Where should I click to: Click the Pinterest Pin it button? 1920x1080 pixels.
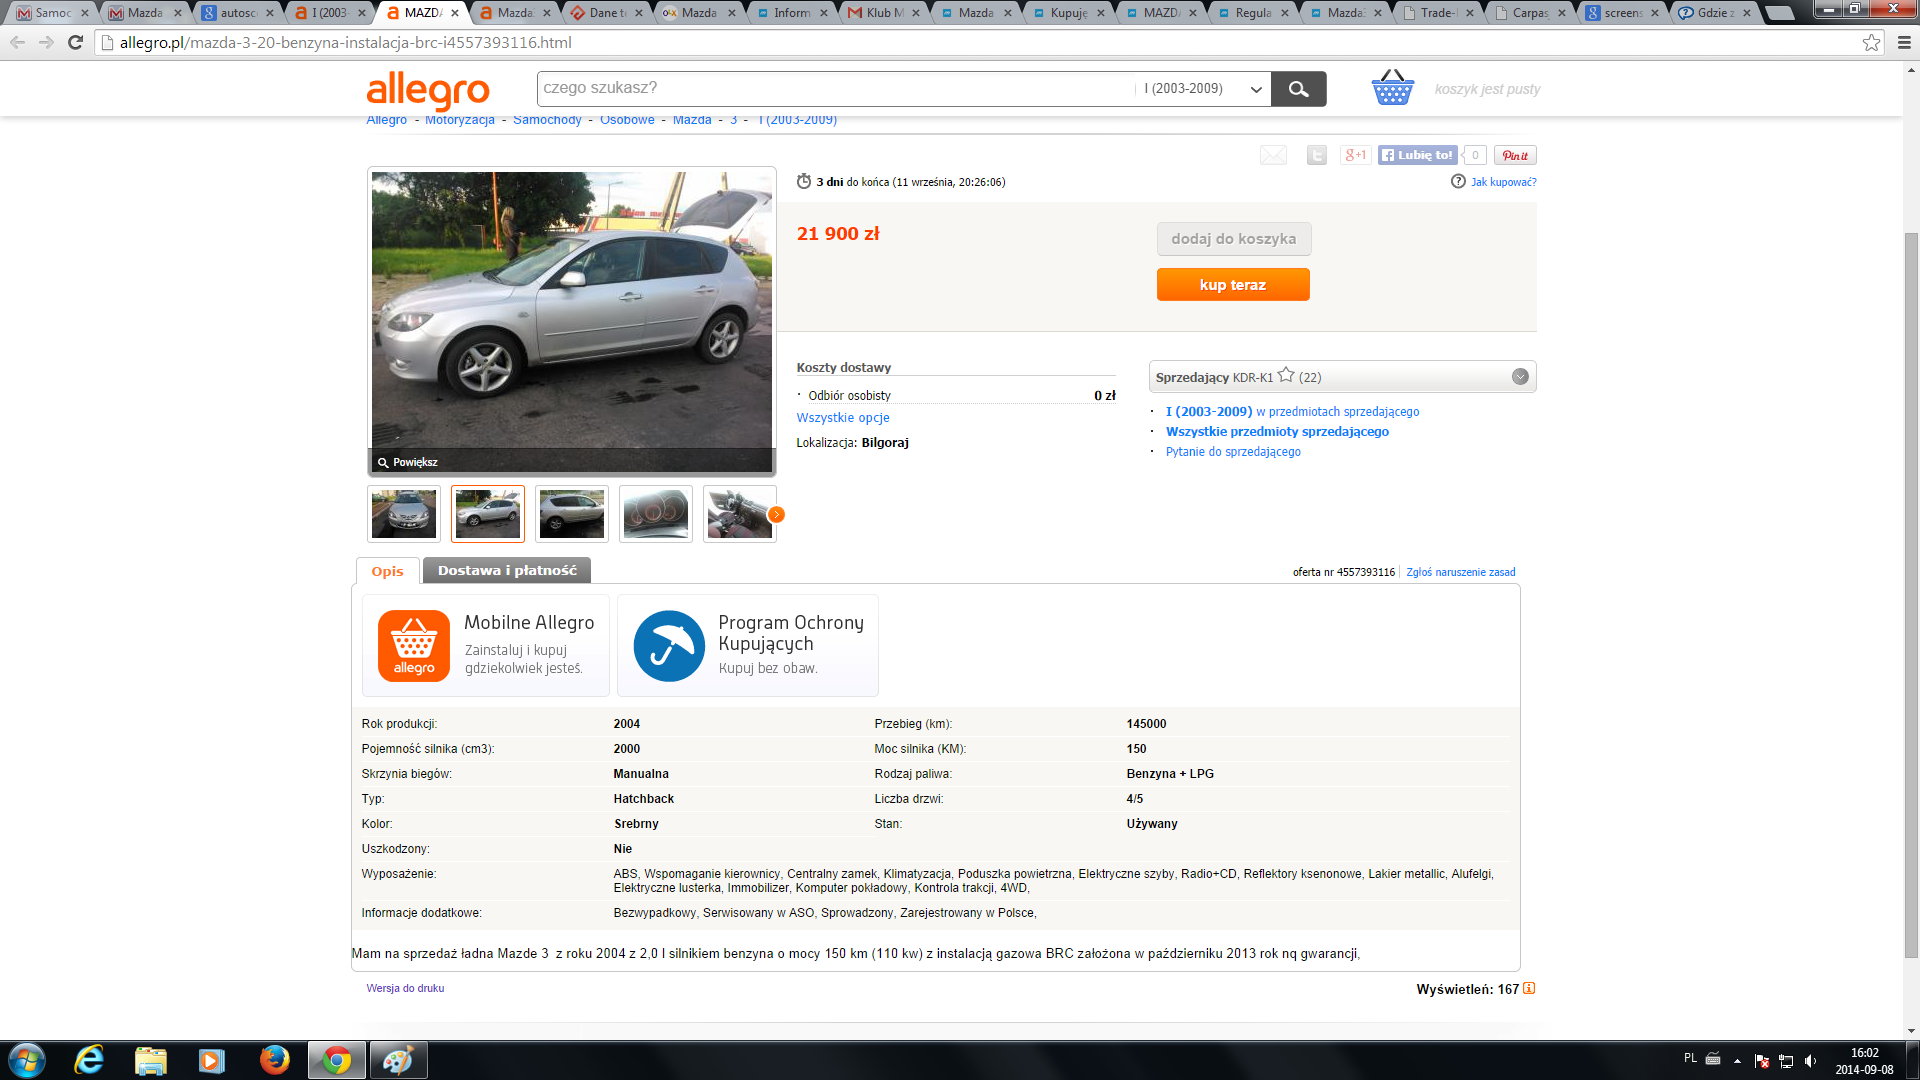click(x=1515, y=155)
